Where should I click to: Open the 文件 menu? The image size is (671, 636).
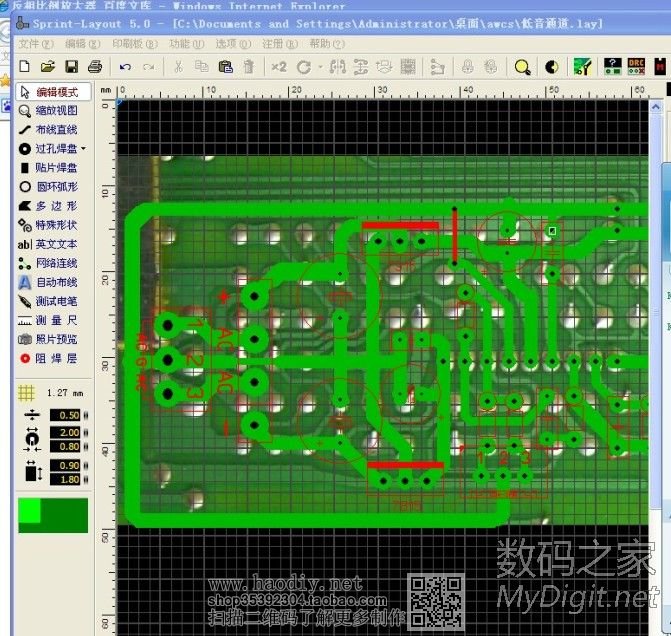(x=36, y=44)
